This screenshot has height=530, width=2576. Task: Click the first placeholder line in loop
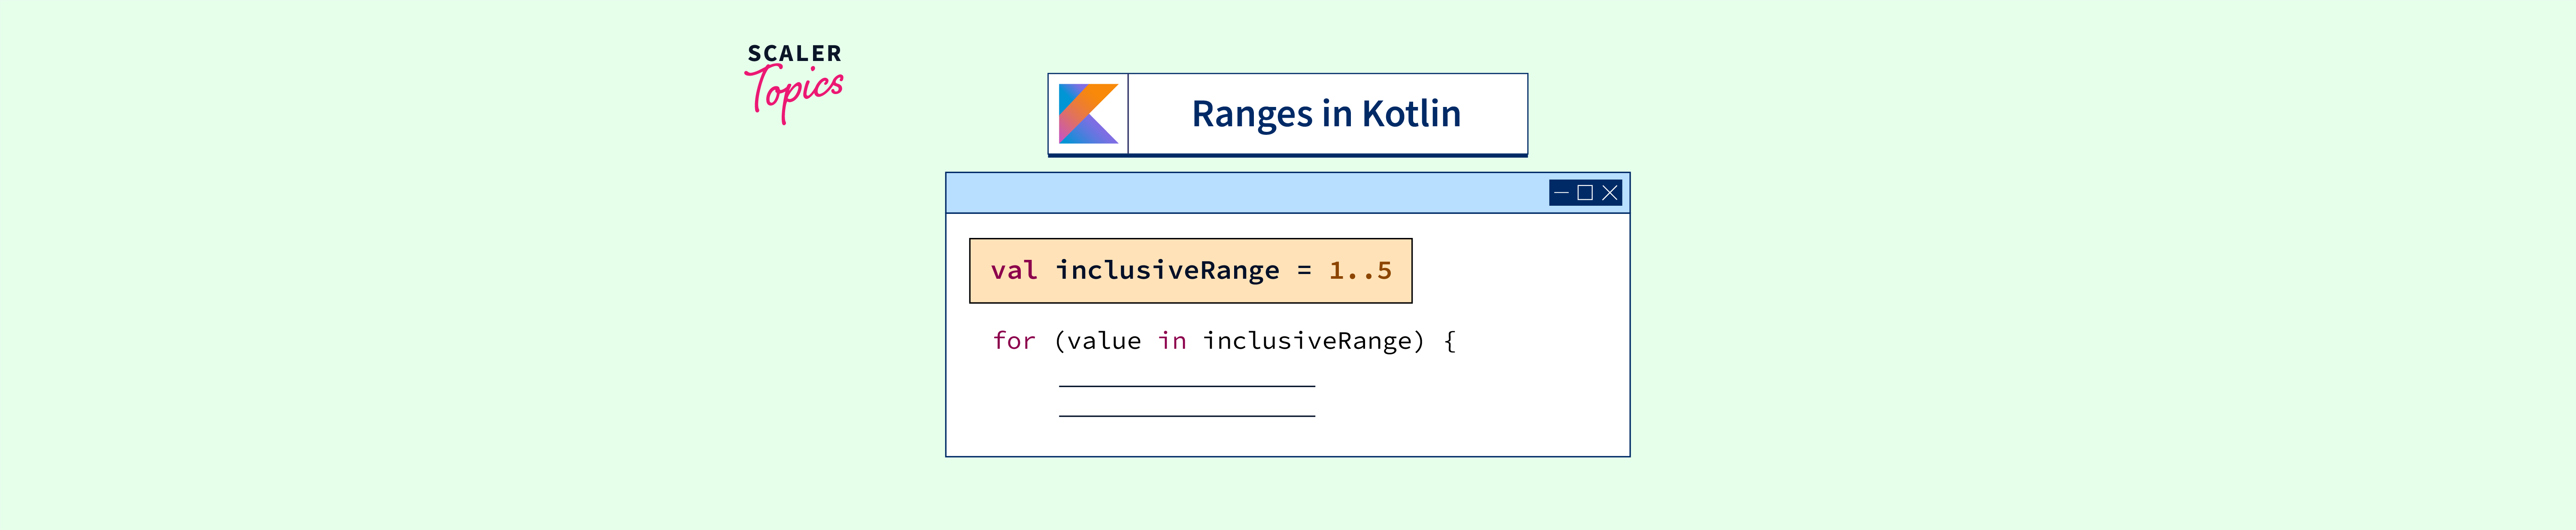click(1186, 386)
